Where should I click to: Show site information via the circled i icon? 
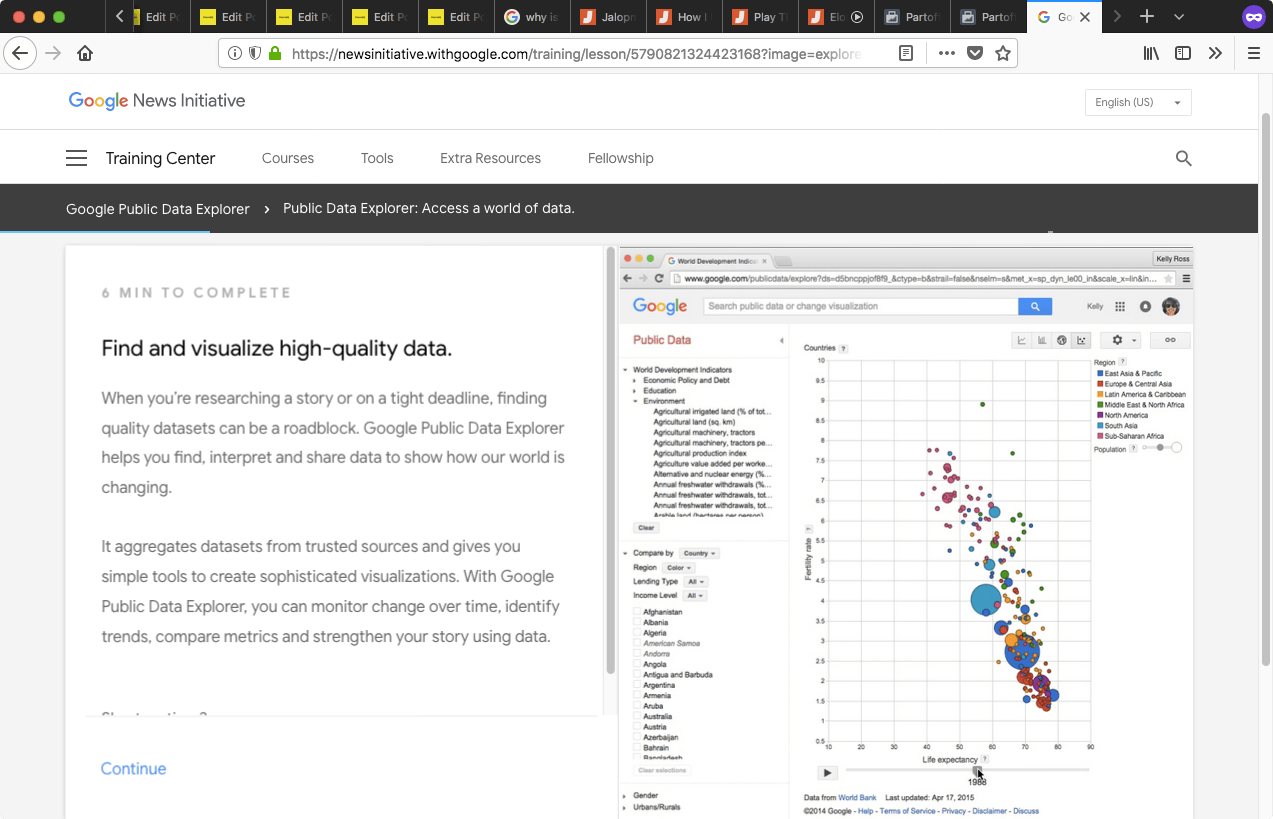235,53
